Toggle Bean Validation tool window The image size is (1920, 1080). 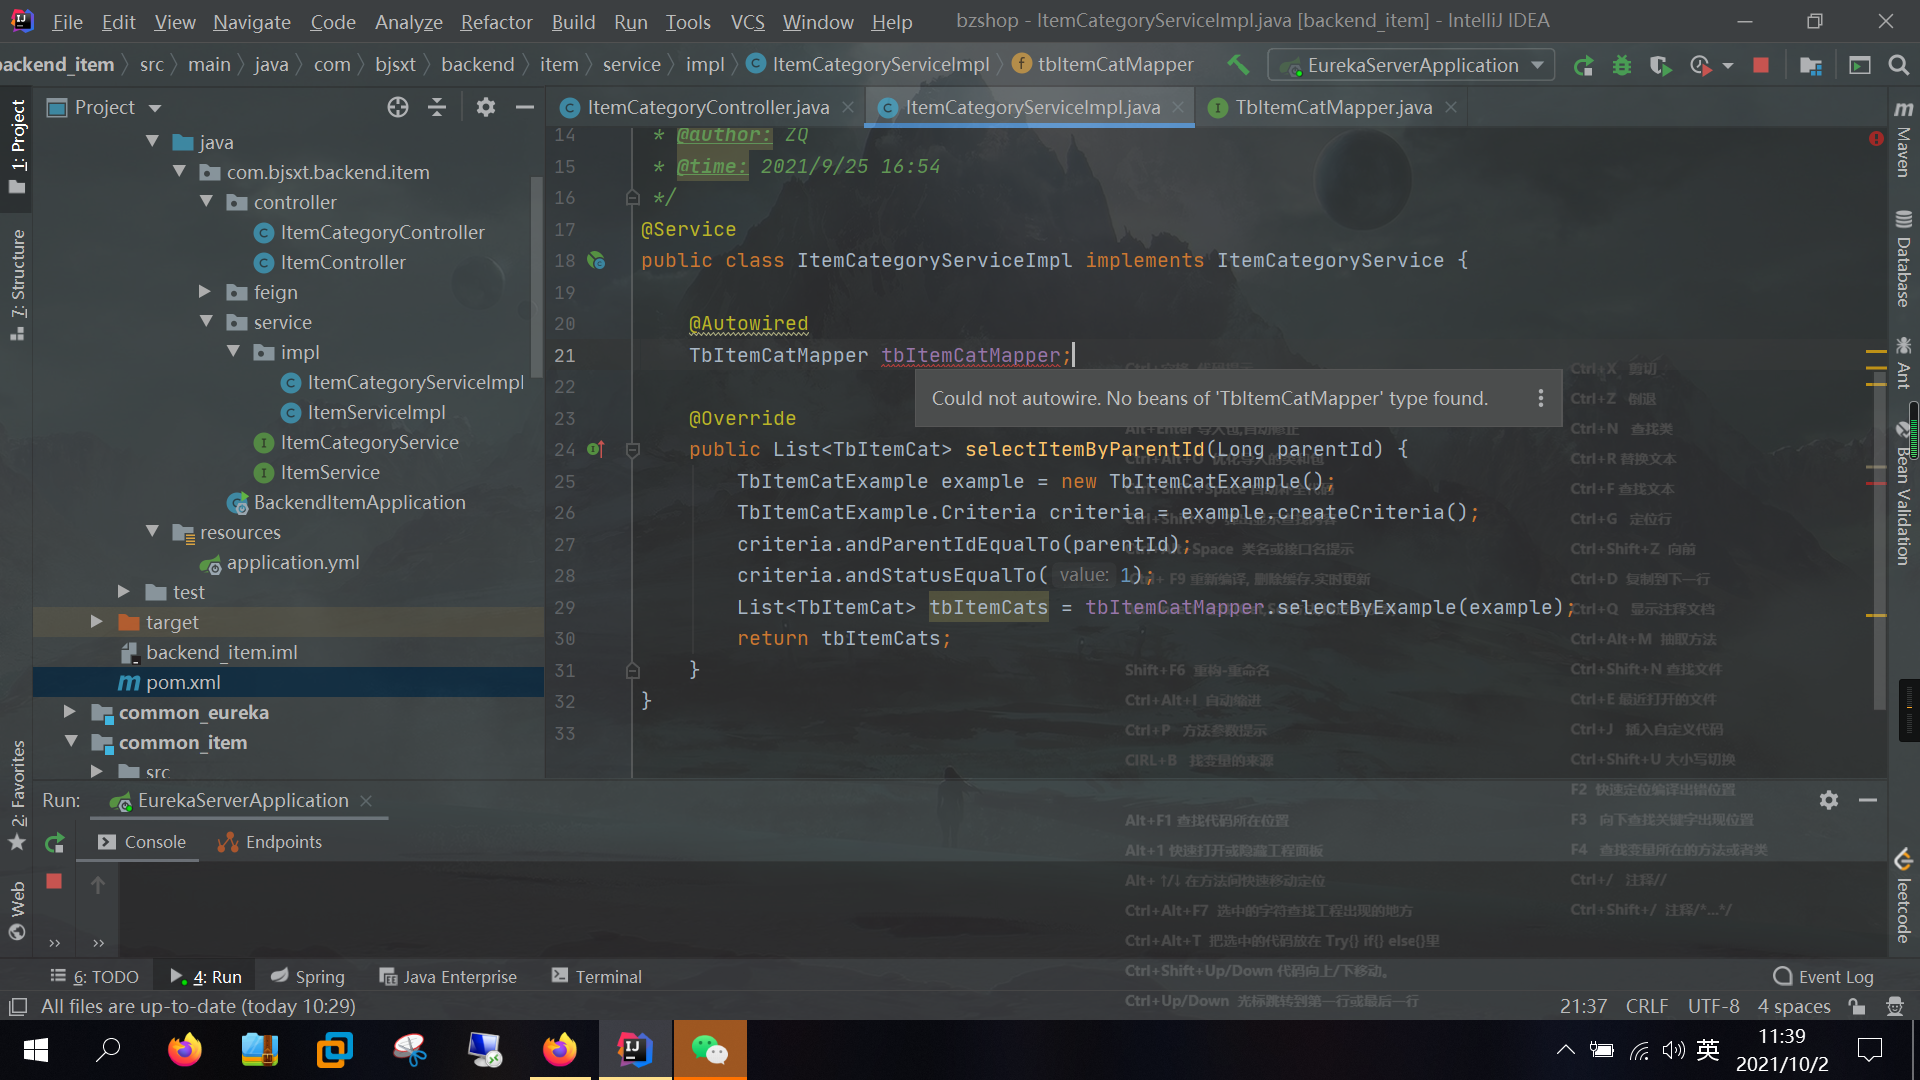pos(1903,493)
